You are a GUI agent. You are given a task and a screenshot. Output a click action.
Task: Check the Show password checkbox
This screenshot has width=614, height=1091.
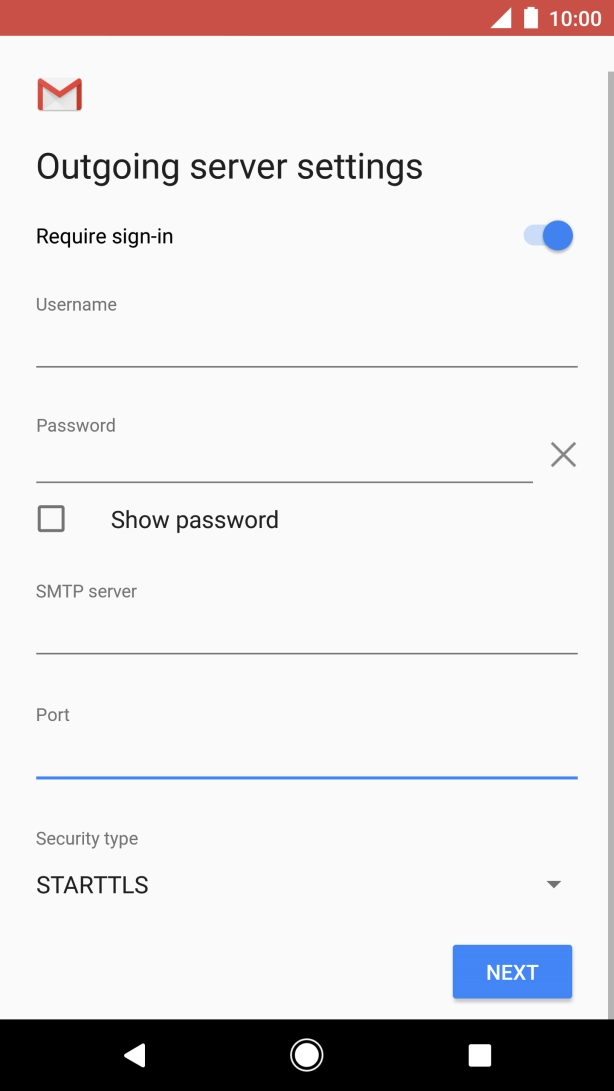(x=51, y=519)
